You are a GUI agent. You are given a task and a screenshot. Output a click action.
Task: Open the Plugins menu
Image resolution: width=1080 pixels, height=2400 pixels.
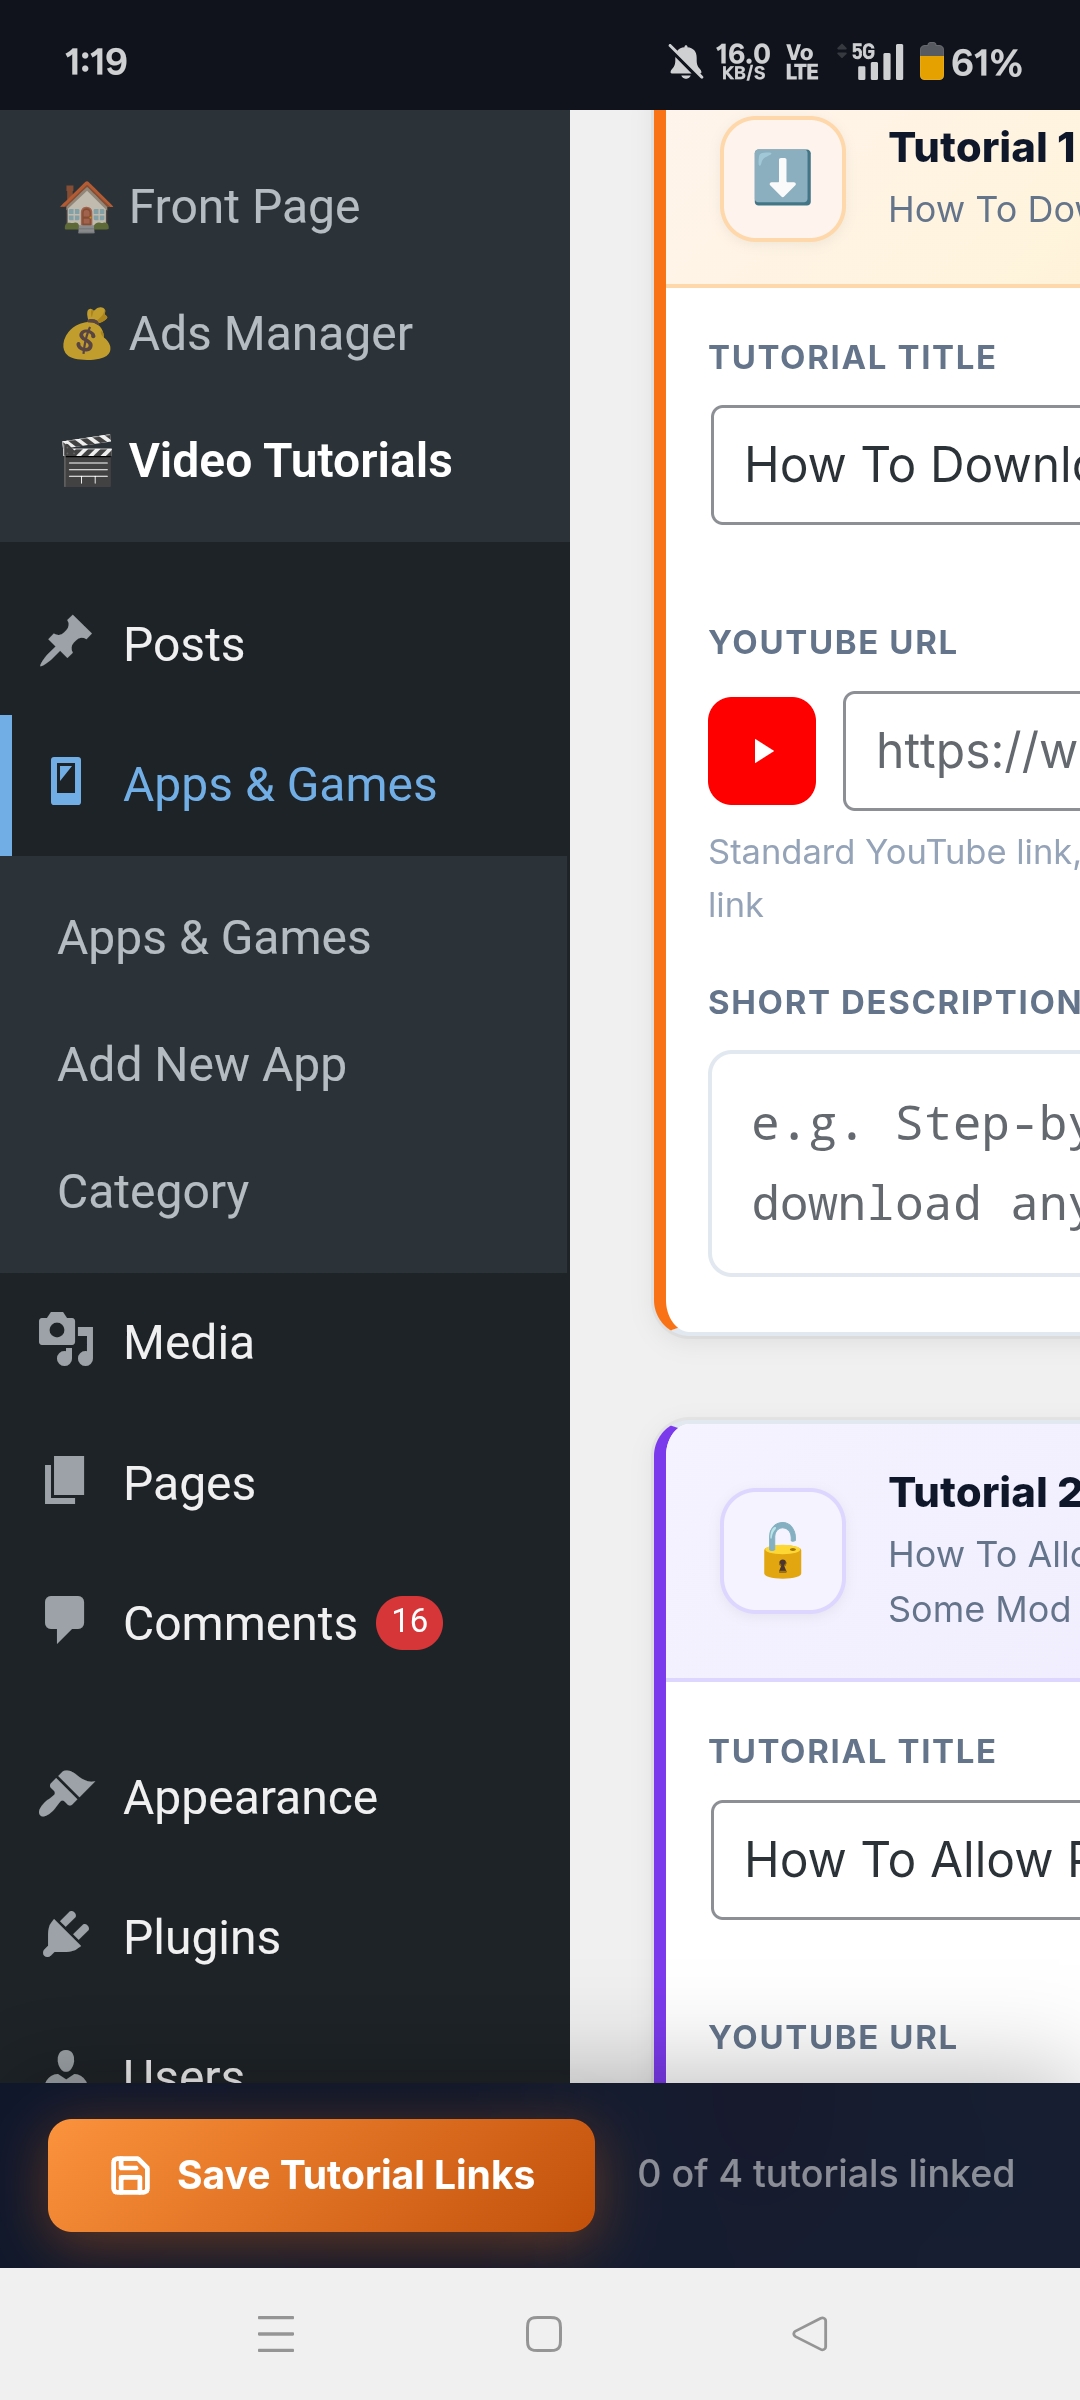(285, 1937)
